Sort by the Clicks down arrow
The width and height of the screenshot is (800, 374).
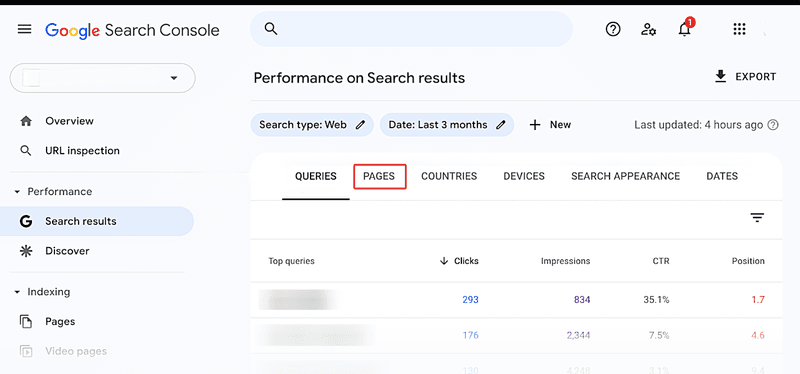click(x=444, y=261)
